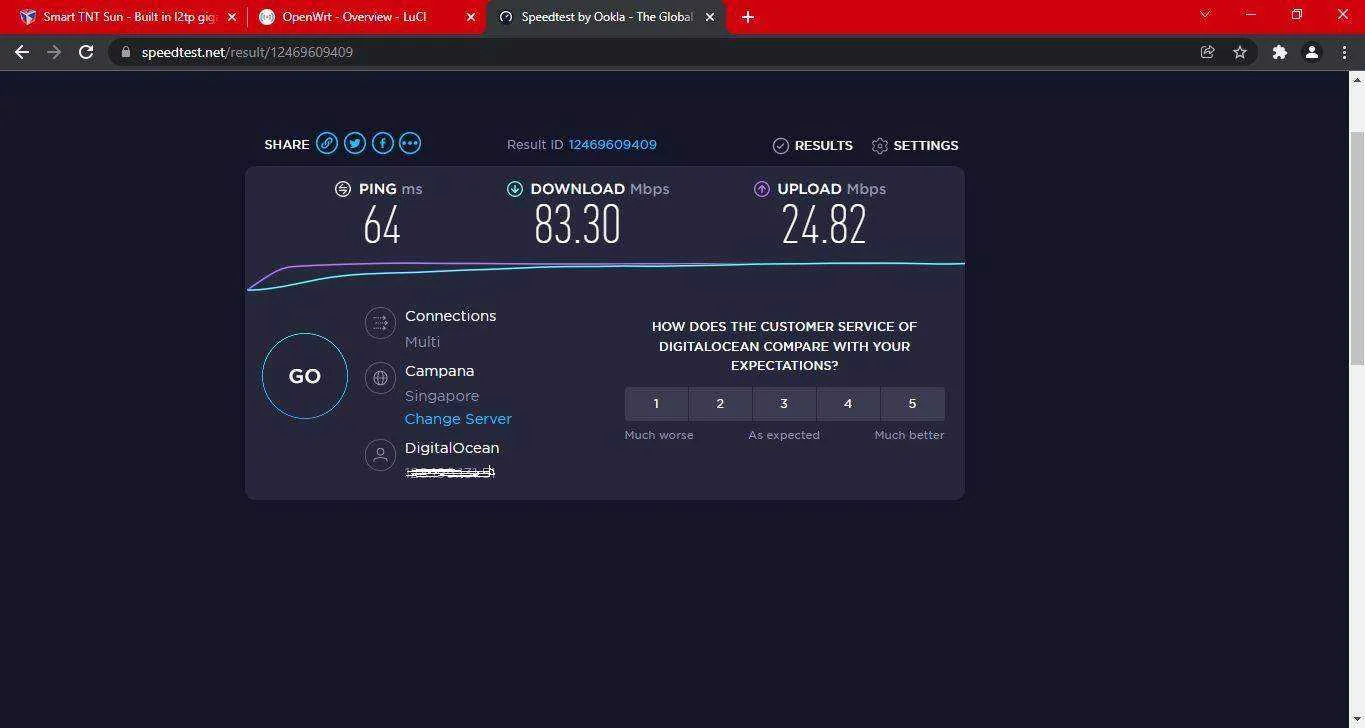Close the Smart TNT Sun tab

point(232,17)
